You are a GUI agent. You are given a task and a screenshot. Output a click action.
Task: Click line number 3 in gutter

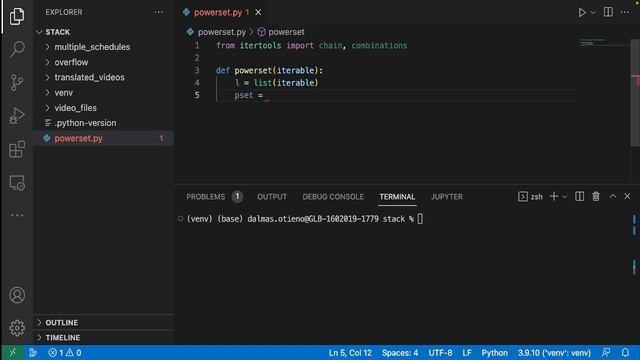[x=197, y=70]
